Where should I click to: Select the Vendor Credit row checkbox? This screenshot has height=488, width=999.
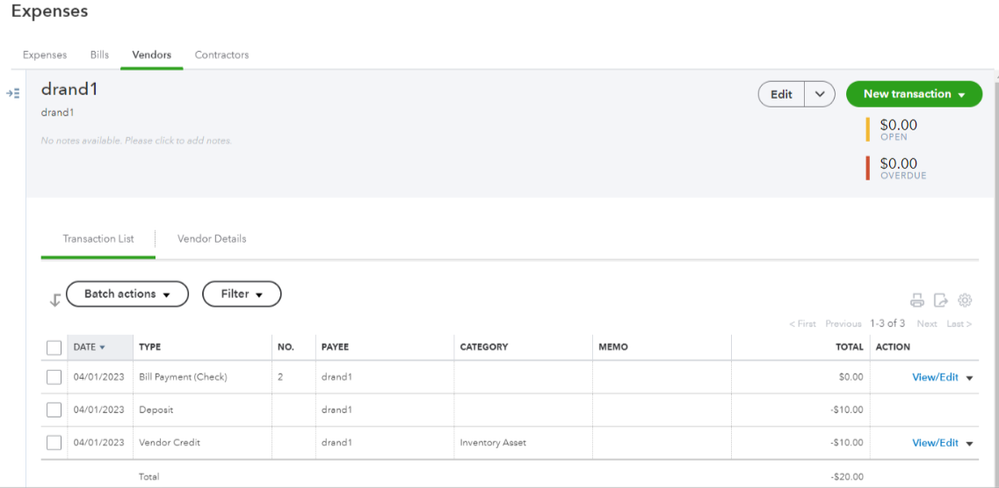(x=54, y=442)
